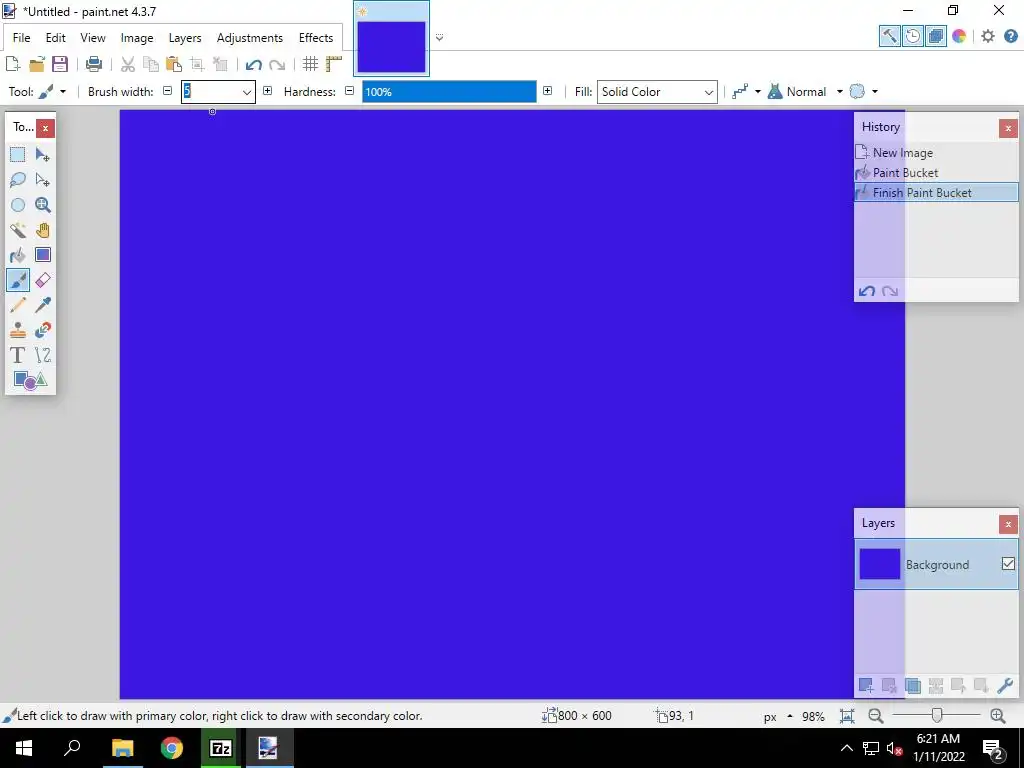Decrease hardness with minus button
The height and width of the screenshot is (768, 1024).
click(x=349, y=91)
